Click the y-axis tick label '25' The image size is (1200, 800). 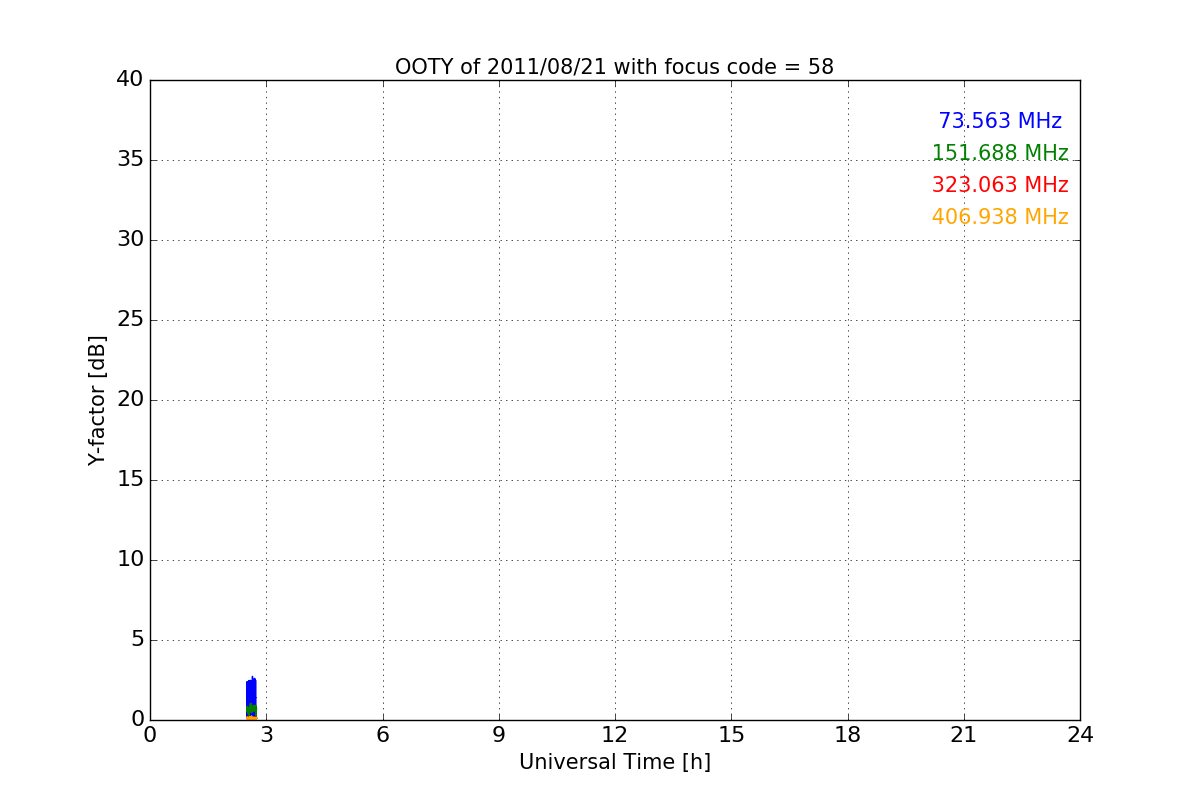pyautogui.click(x=130, y=319)
